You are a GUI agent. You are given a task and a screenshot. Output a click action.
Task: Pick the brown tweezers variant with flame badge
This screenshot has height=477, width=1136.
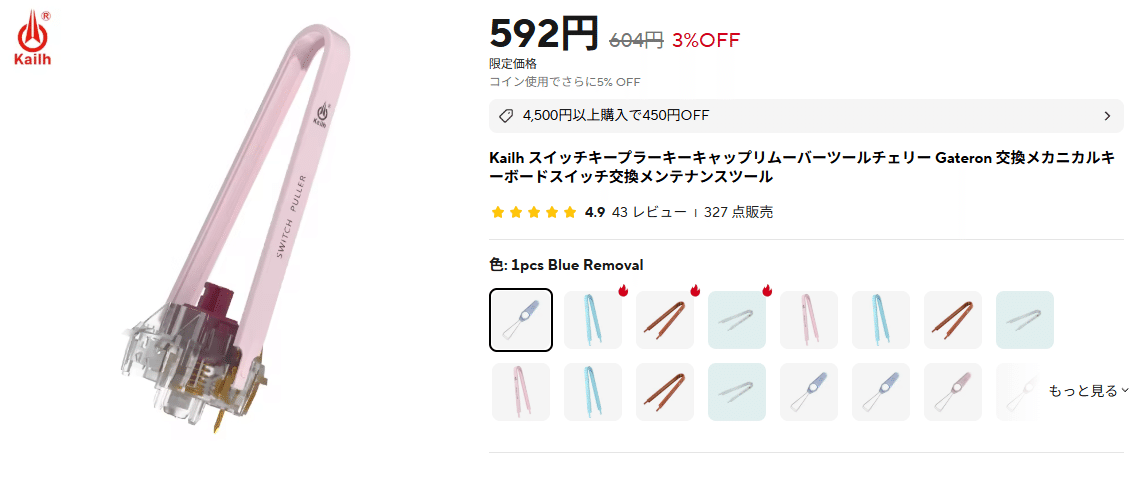(665, 320)
